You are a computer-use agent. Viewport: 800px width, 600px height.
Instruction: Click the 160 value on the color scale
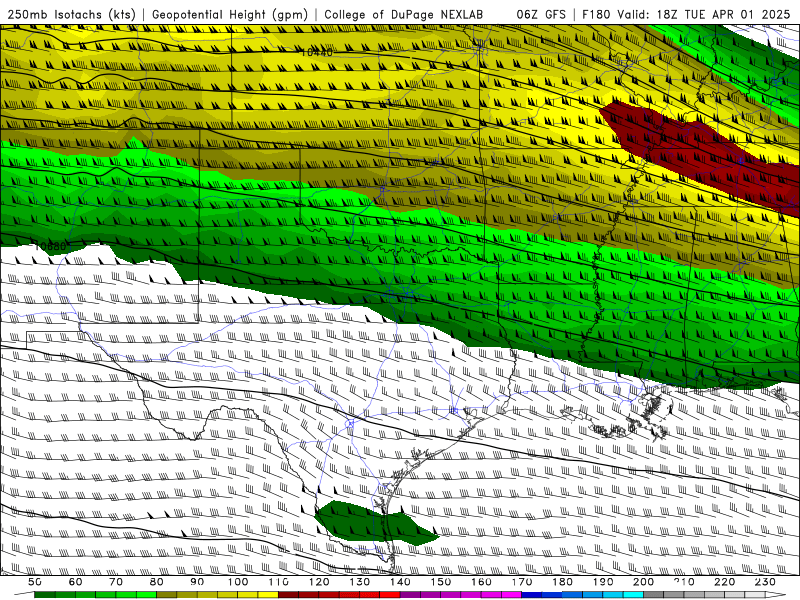click(482, 582)
